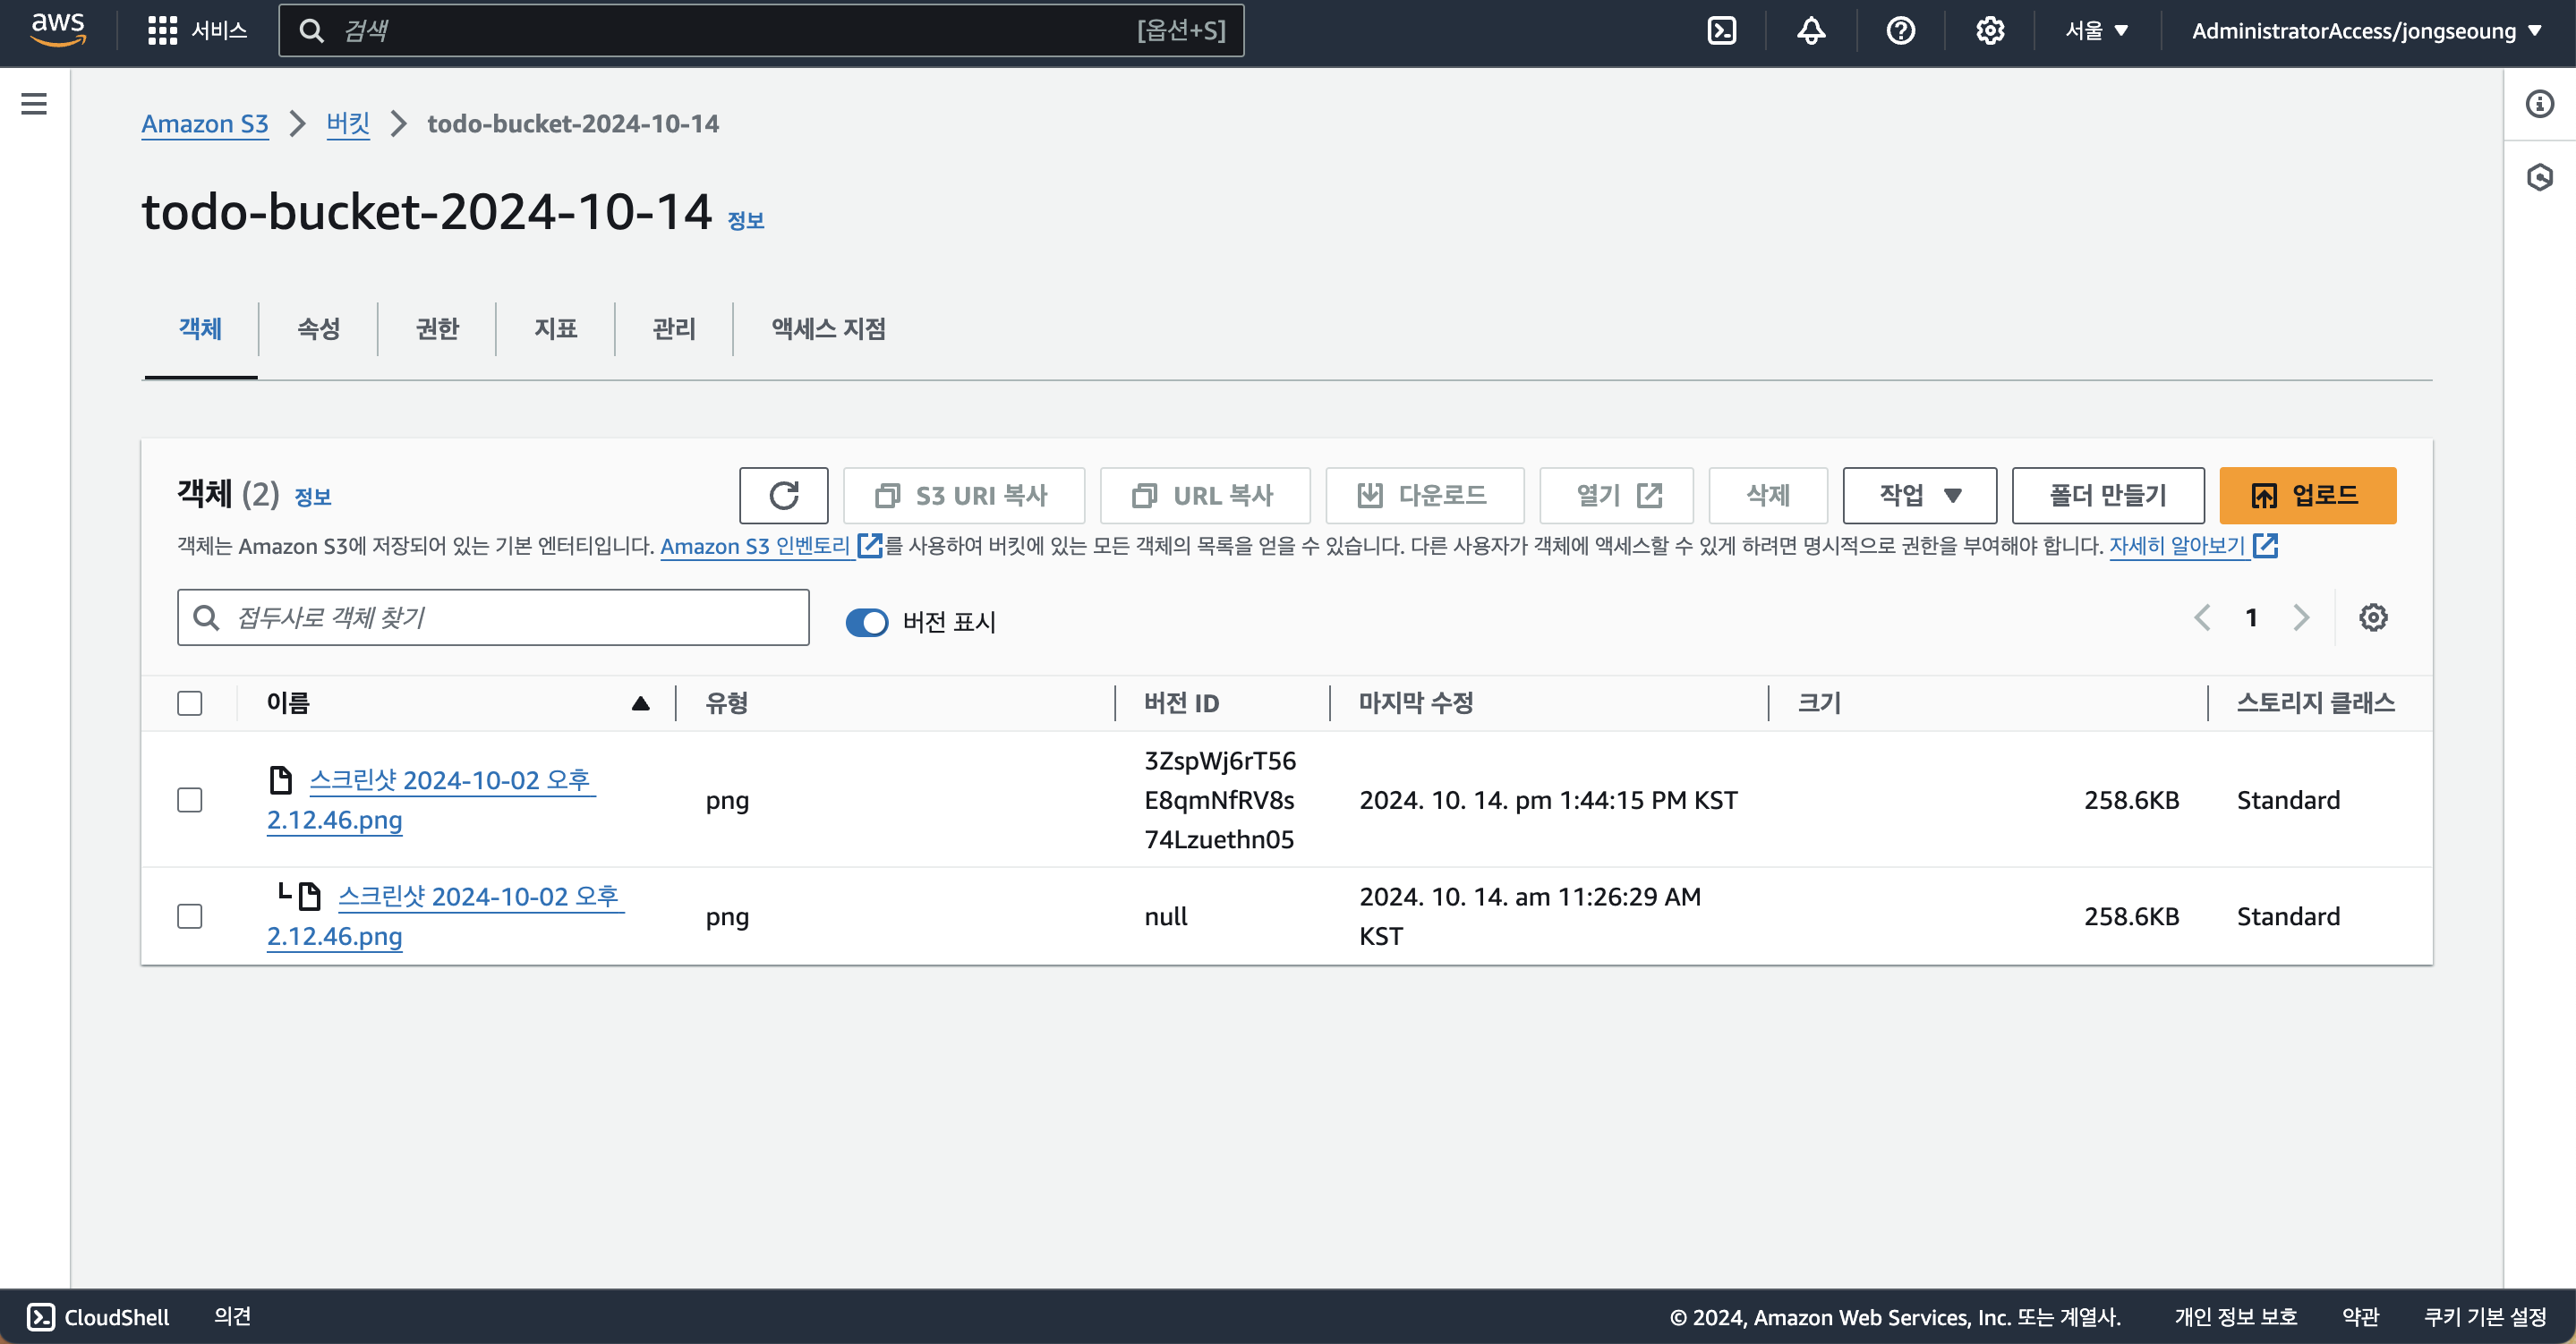Click the 폴더 만들기 button
This screenshot has width=2576, height=1344.
[x=2107, y=495]
